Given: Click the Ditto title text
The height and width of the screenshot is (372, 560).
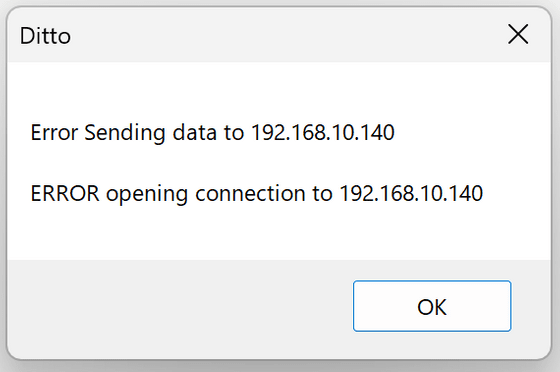Looking at the screenshot, I should tap(45, 36).
